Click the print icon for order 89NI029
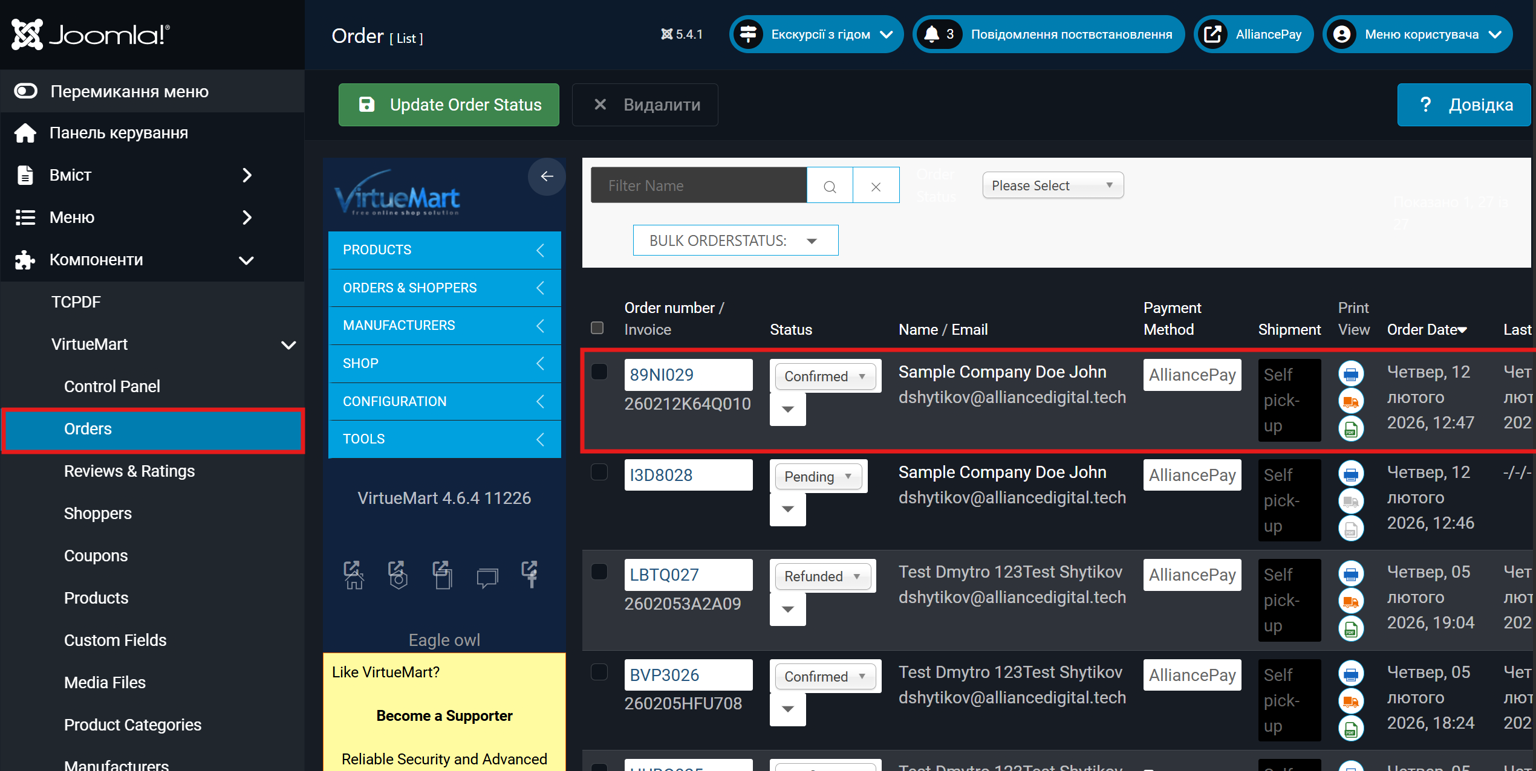The image size is (1536, 771). click(1350, 374)
